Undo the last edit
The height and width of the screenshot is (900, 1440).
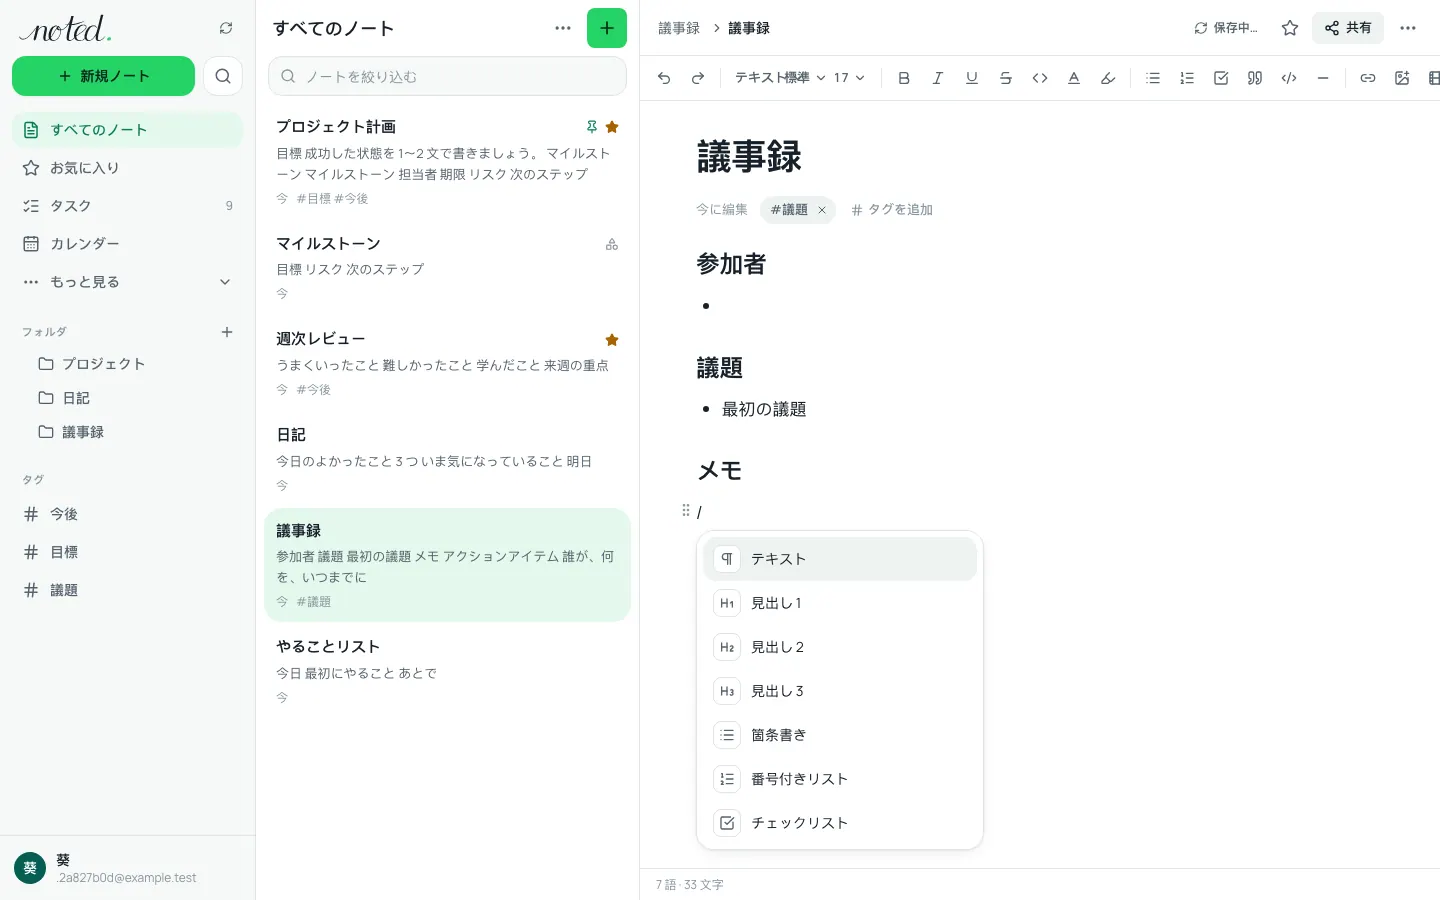point(664,78)
